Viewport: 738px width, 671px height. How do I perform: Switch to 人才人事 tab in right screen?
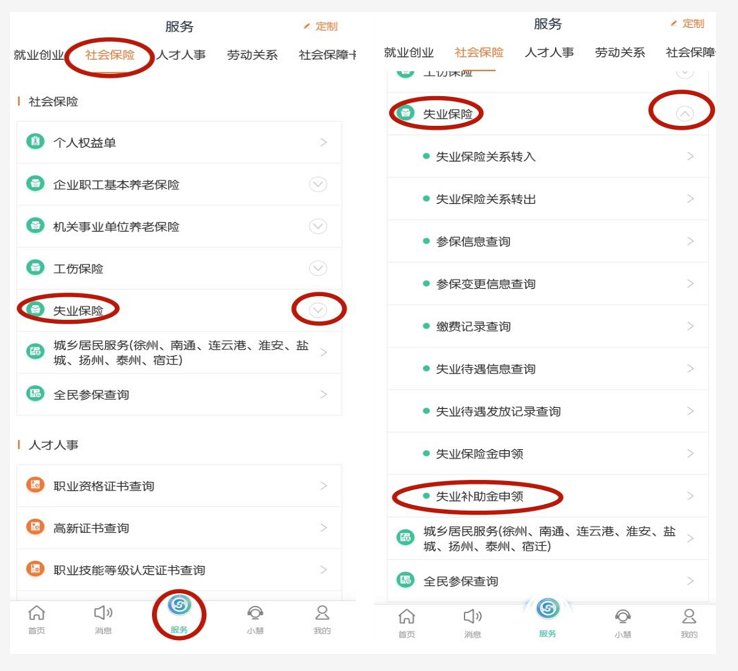pyautogui.click(x=549, y=52)
